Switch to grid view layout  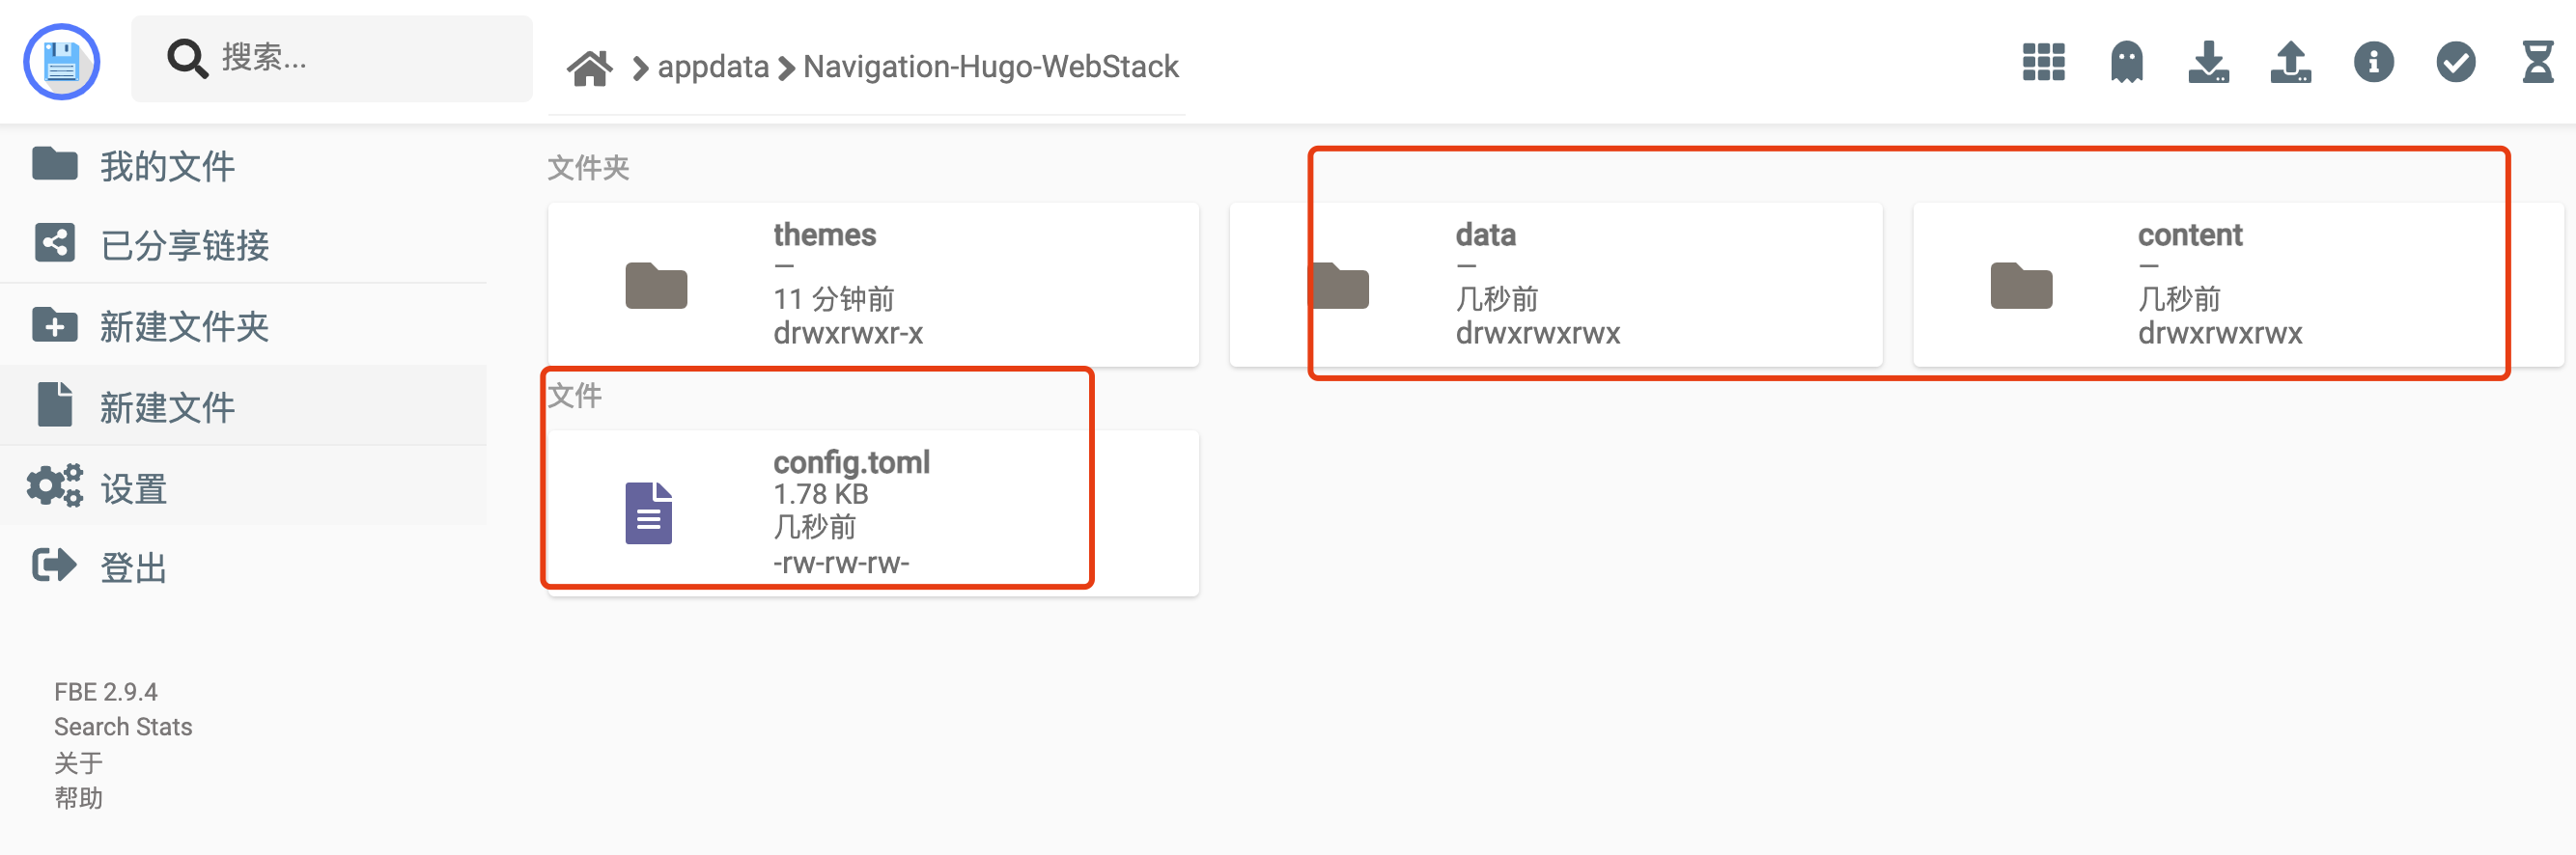point(2042,62)
